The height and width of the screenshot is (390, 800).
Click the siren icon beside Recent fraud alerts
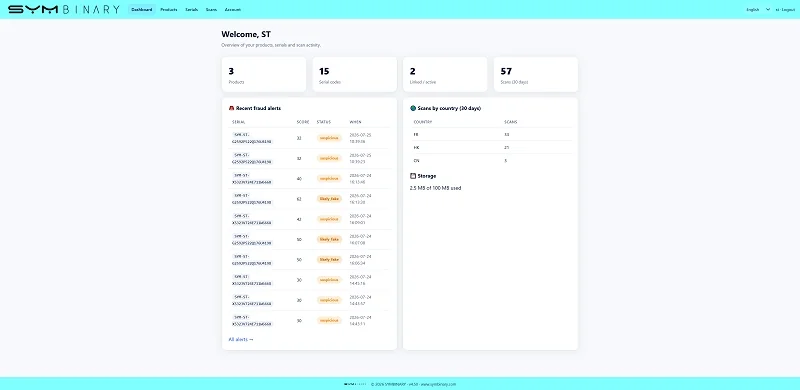(x=231, y=108)
